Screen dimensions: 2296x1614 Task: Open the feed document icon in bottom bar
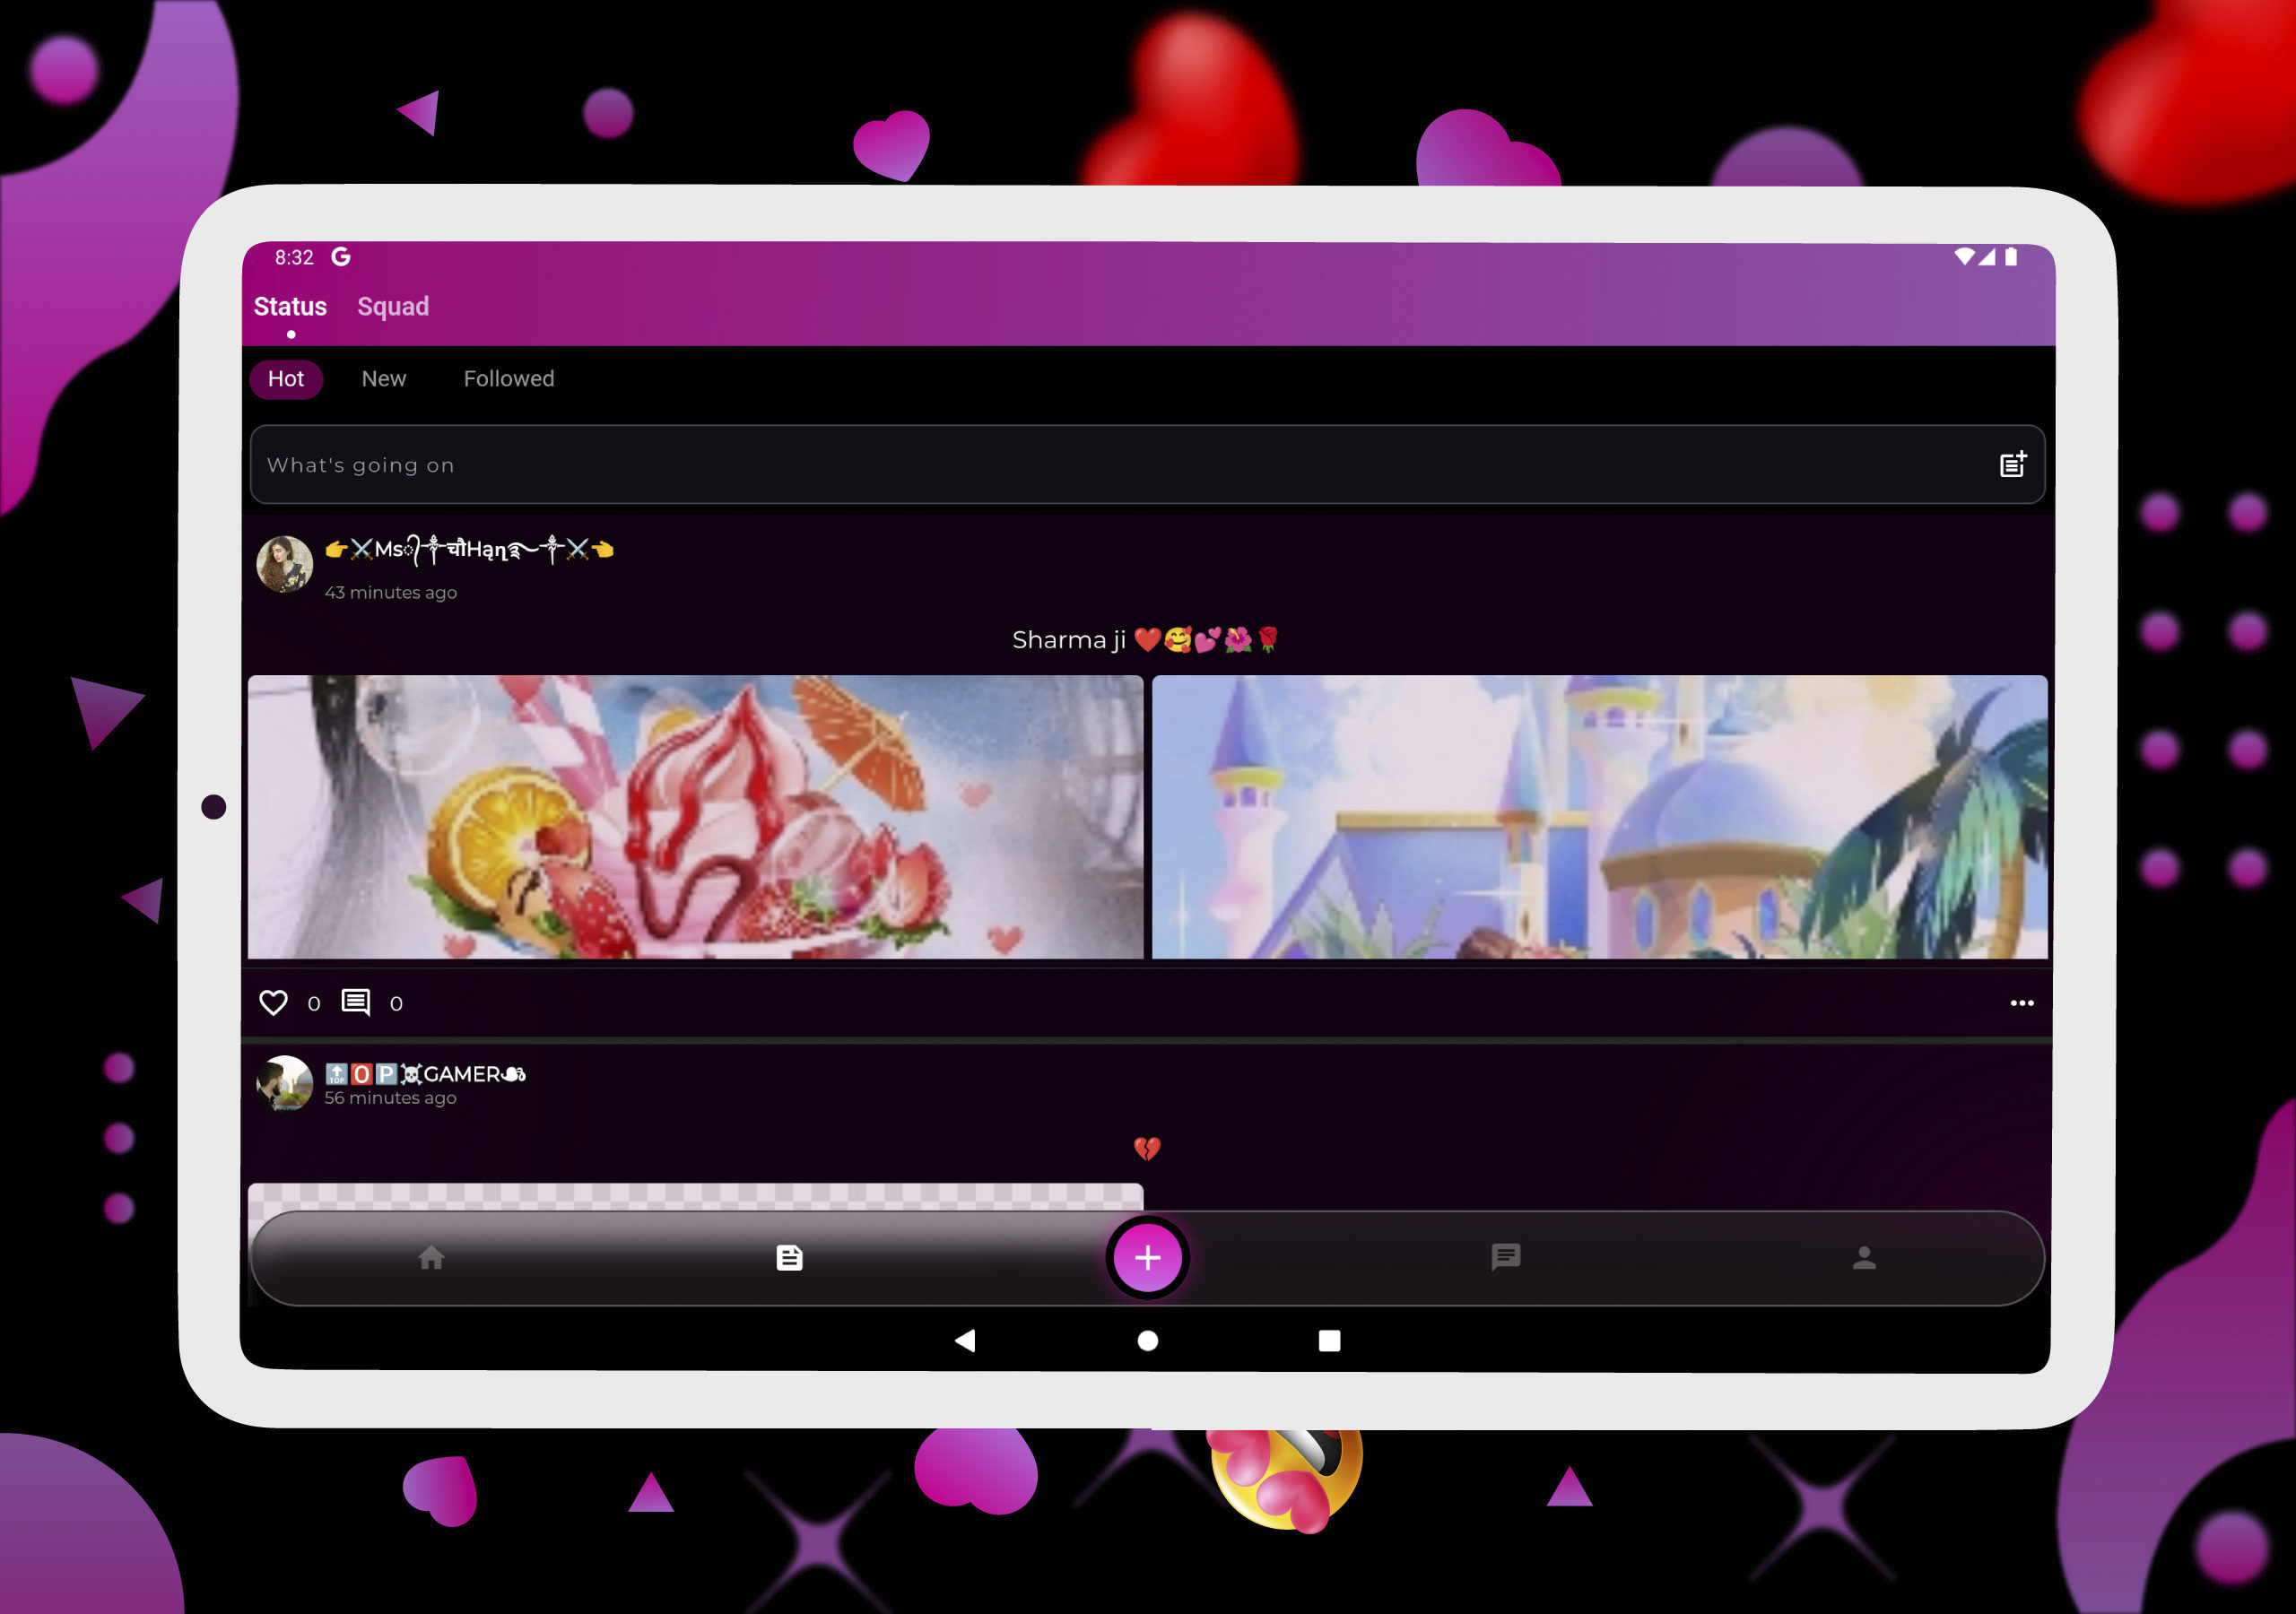point(789,1258)
